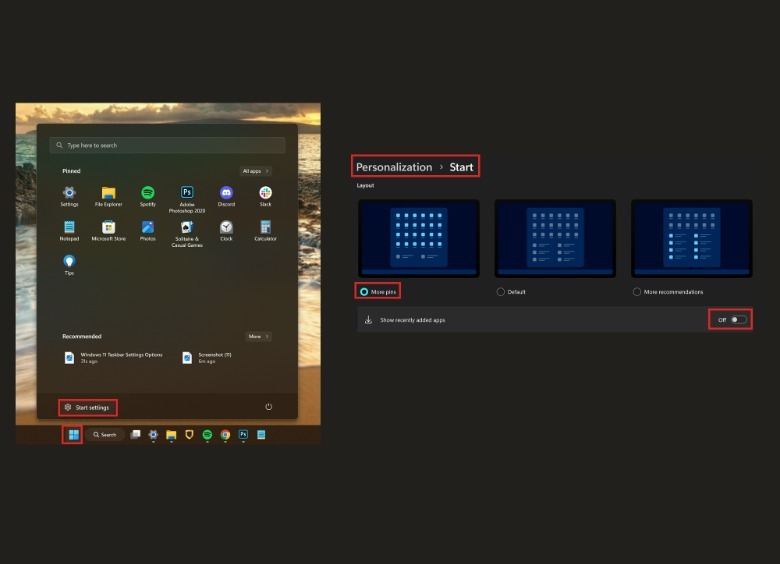The width and height of the screenshot is (780, 564).
Task: Open Windows 11 Taskbar Settings Options file
Action: coord(105,357)
